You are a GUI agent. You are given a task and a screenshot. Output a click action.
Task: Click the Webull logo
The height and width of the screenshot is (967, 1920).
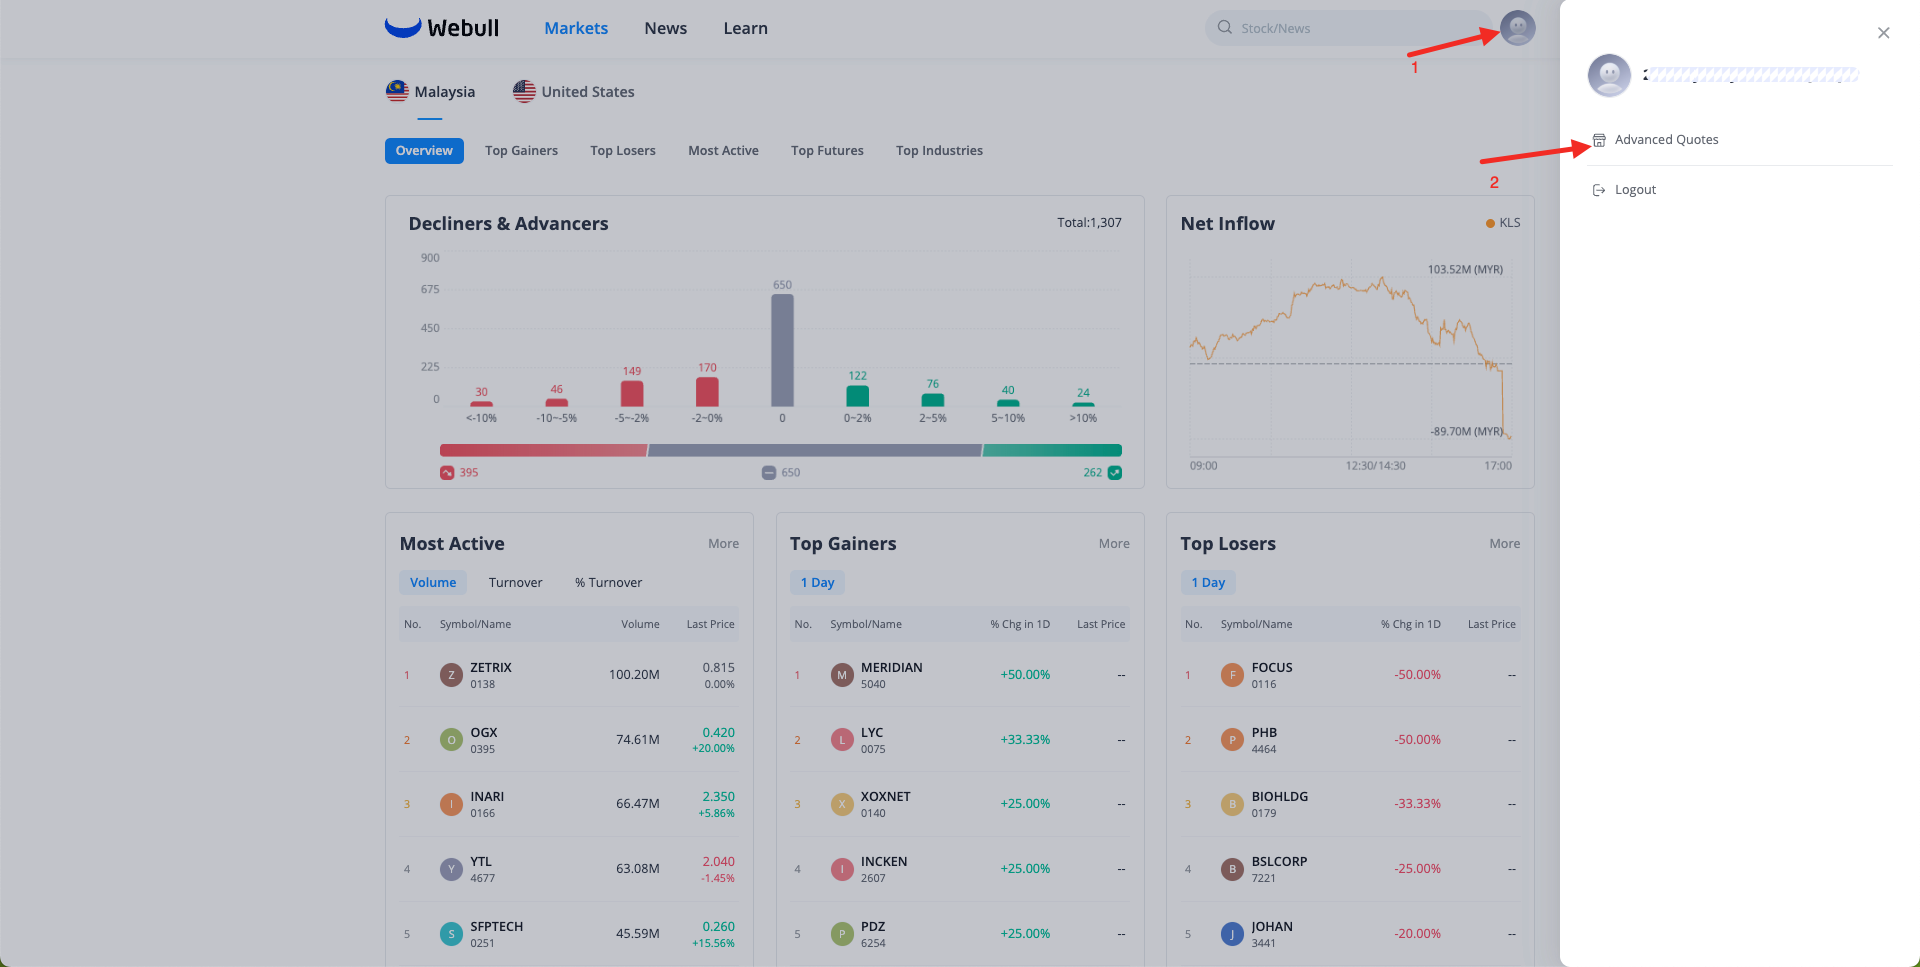442,28
